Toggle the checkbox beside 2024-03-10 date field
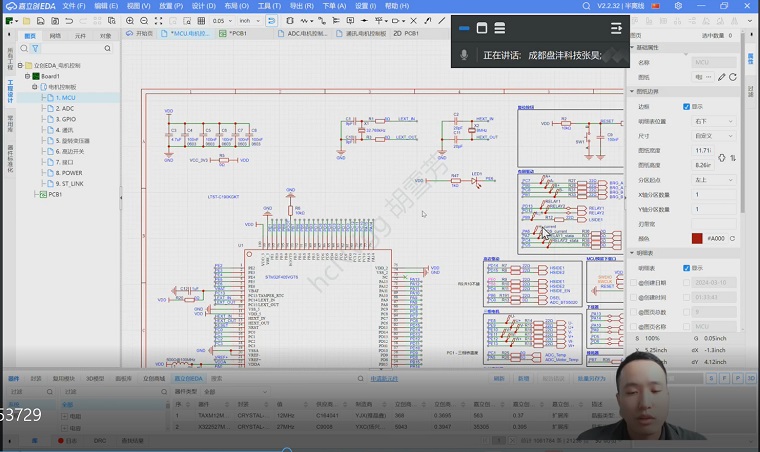This screenshot has width=760, height=452. click(686, 282)
